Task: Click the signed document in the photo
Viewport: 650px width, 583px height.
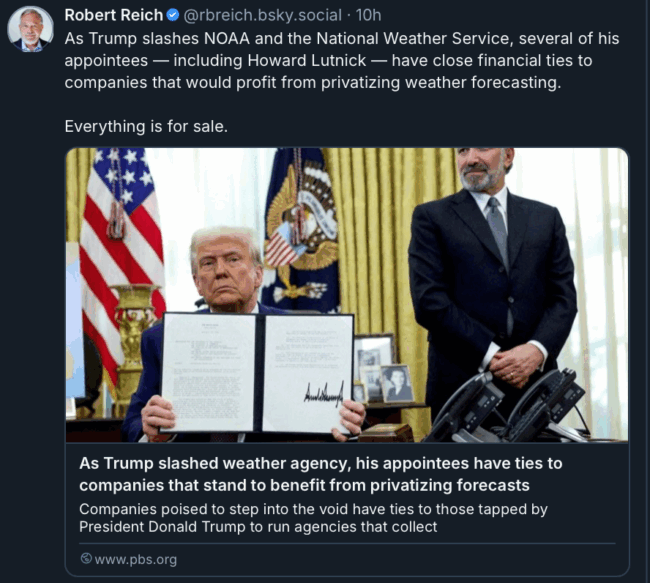Action: pyautogui.click(x=257, y=373)
